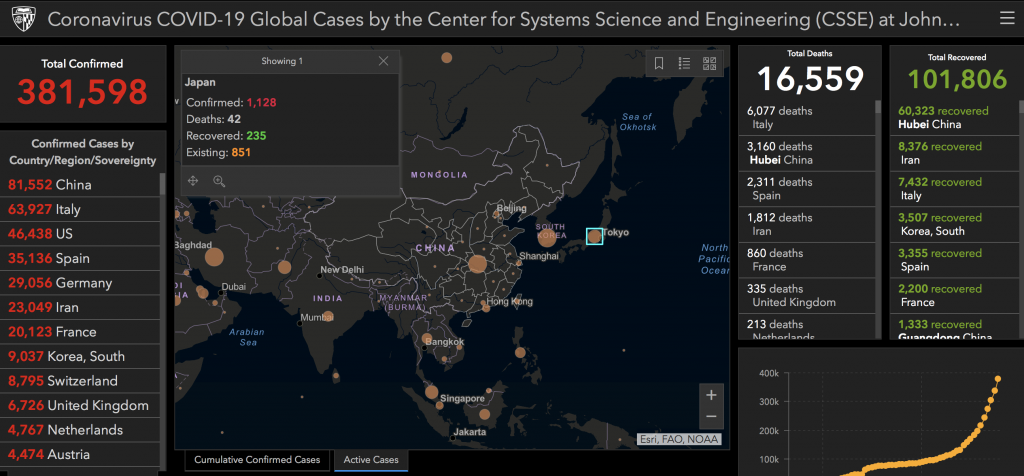Viewport: 1024px width, 476px height.
Task: Click the Esri, FAO, NOAA attribution
Action: [679, 439]
